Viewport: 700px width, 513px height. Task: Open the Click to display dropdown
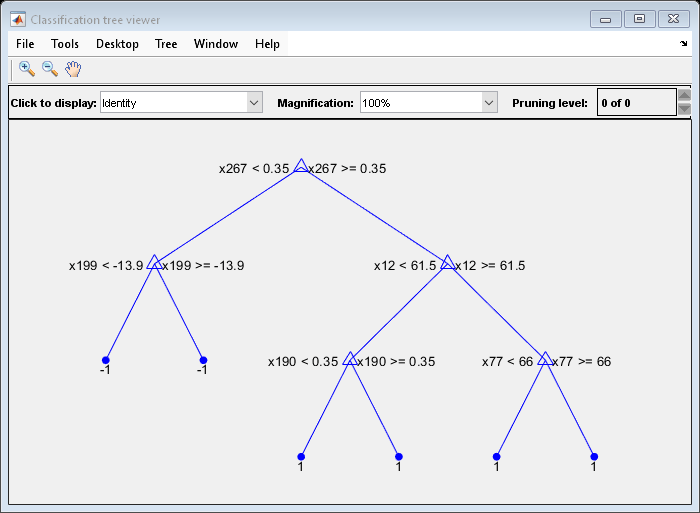(x=254, y=103)
